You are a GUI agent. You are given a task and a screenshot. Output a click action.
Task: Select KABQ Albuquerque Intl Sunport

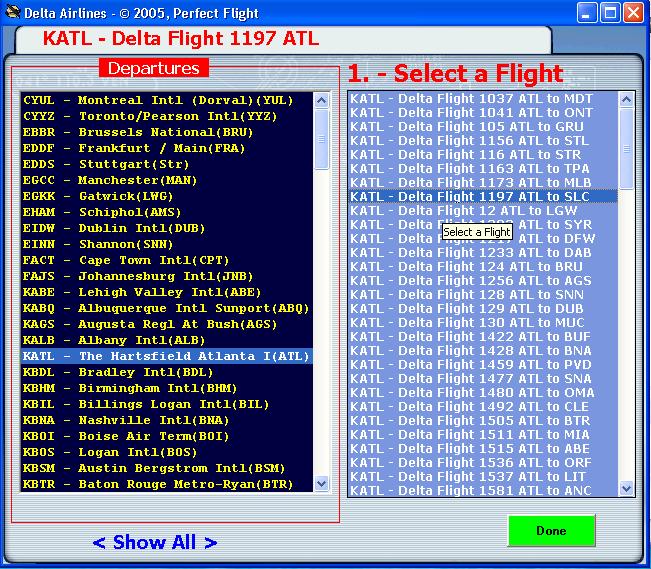point(167,308)
